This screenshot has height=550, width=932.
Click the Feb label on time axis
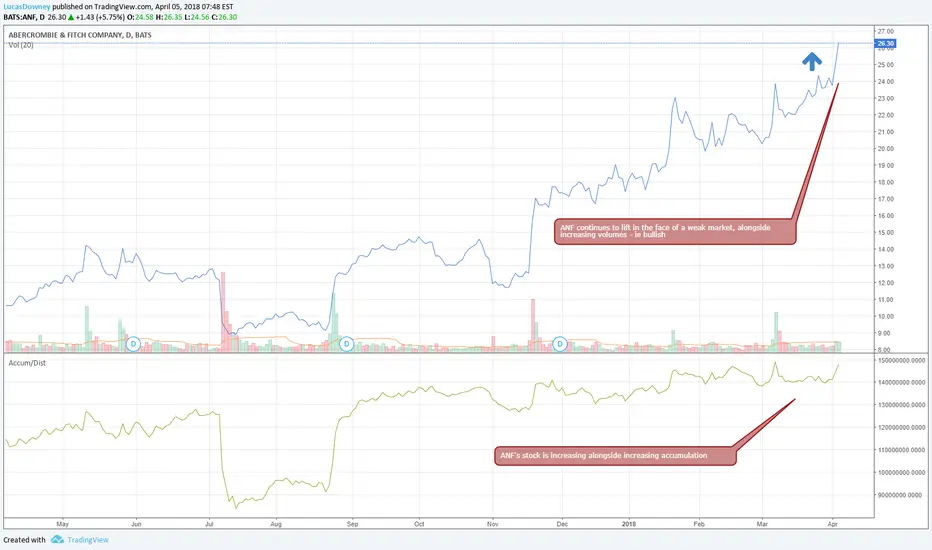[x=699, y=524]
